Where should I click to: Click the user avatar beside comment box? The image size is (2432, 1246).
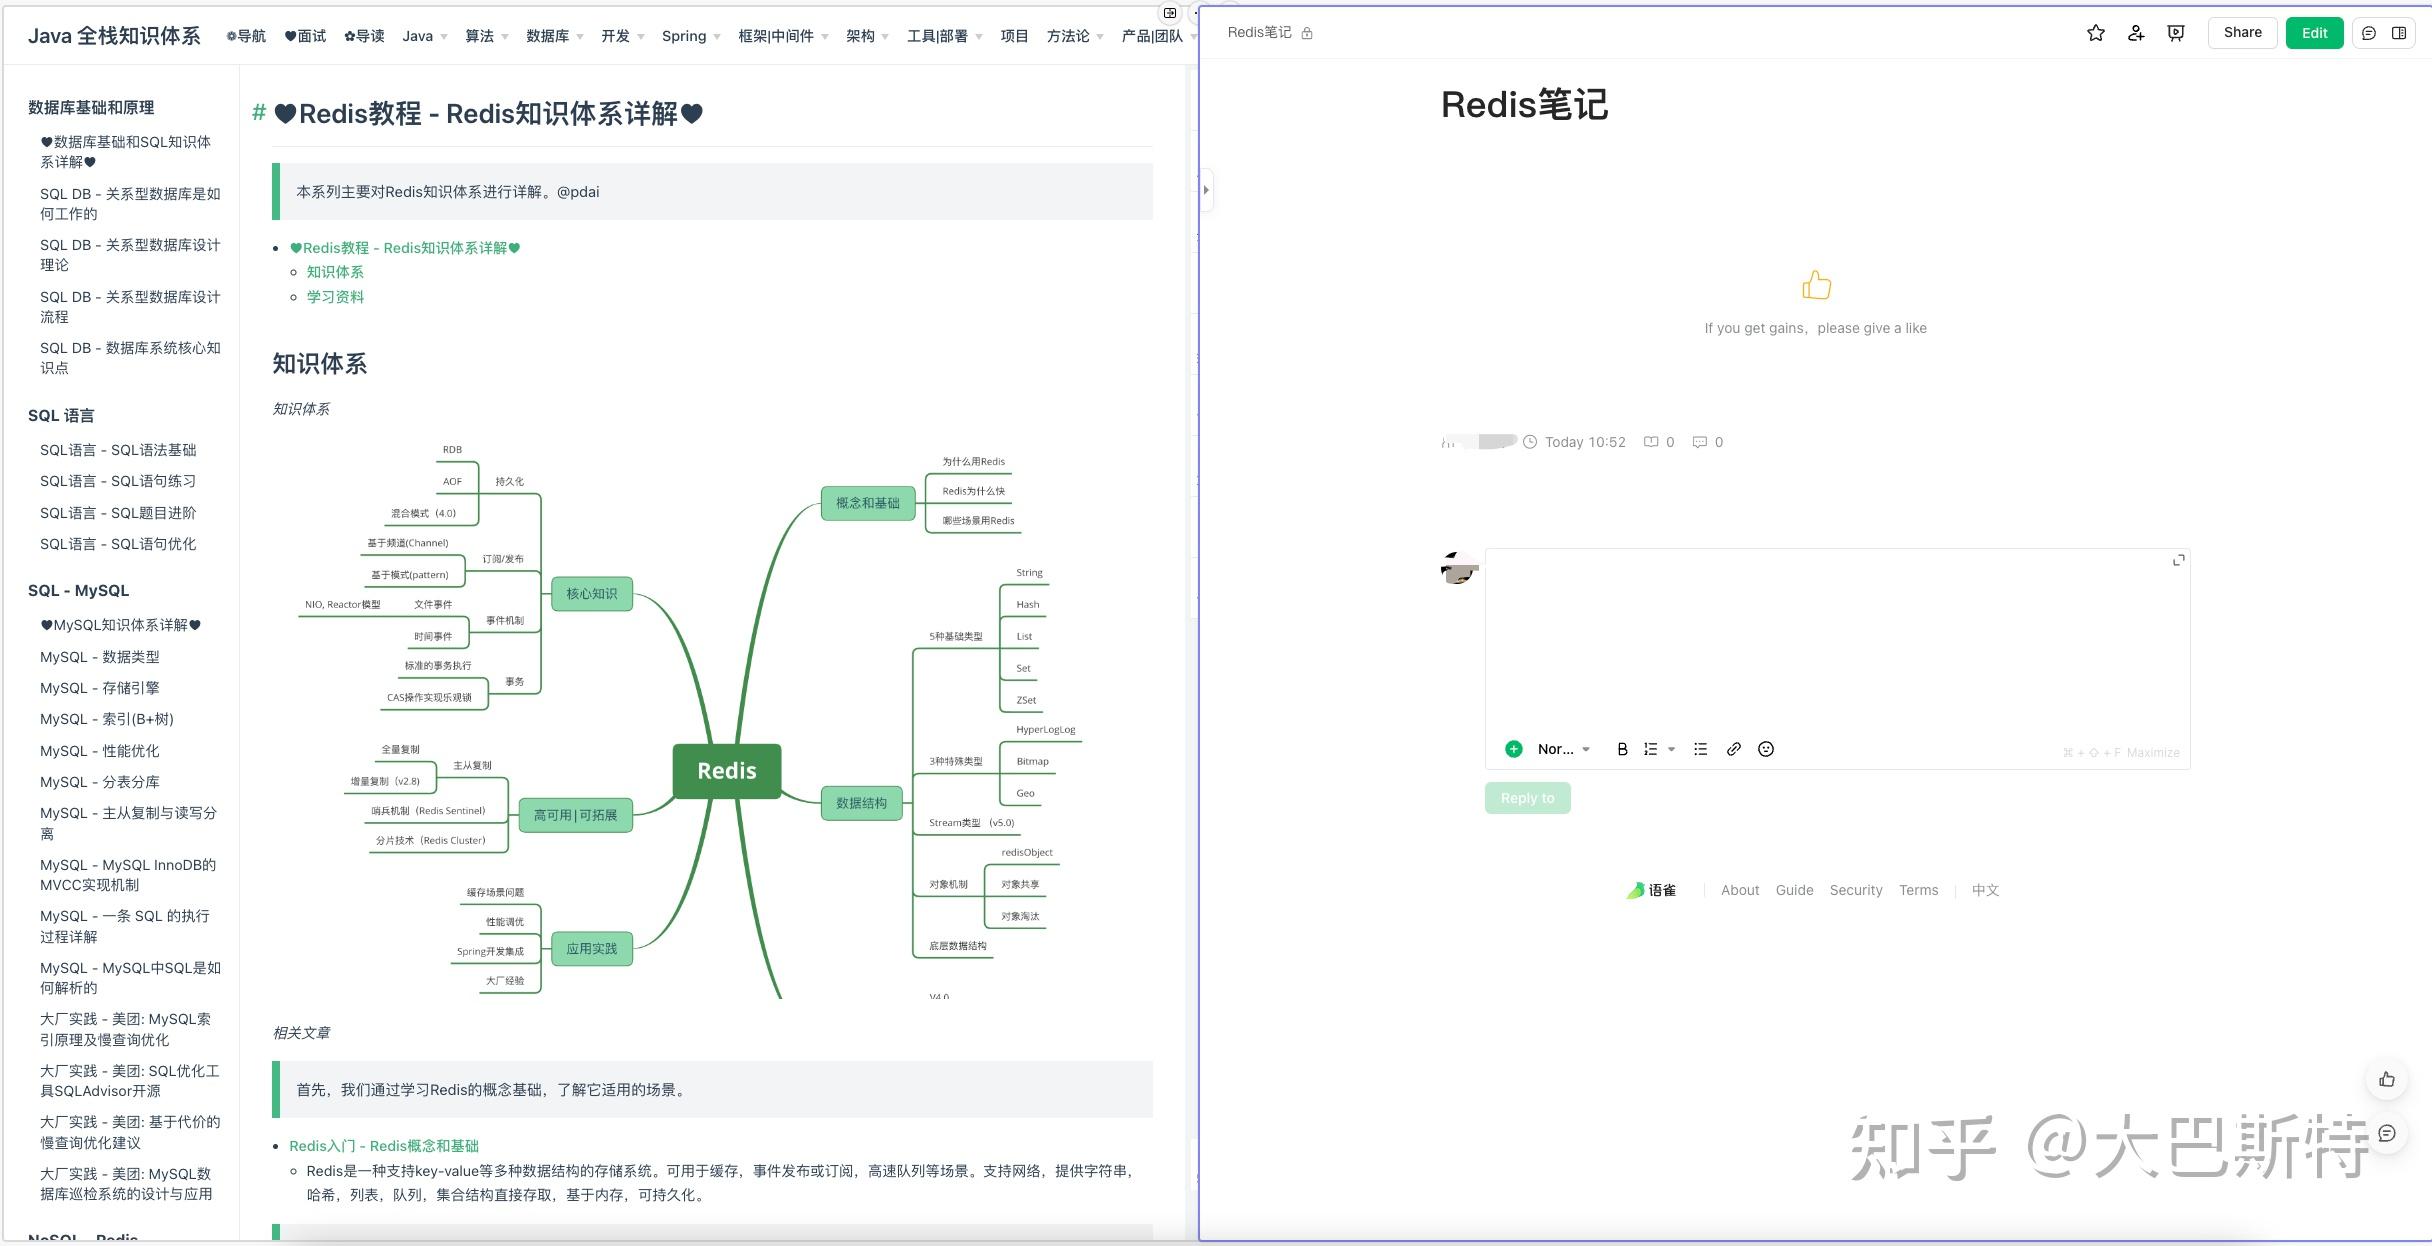[x=1459, y=568]
